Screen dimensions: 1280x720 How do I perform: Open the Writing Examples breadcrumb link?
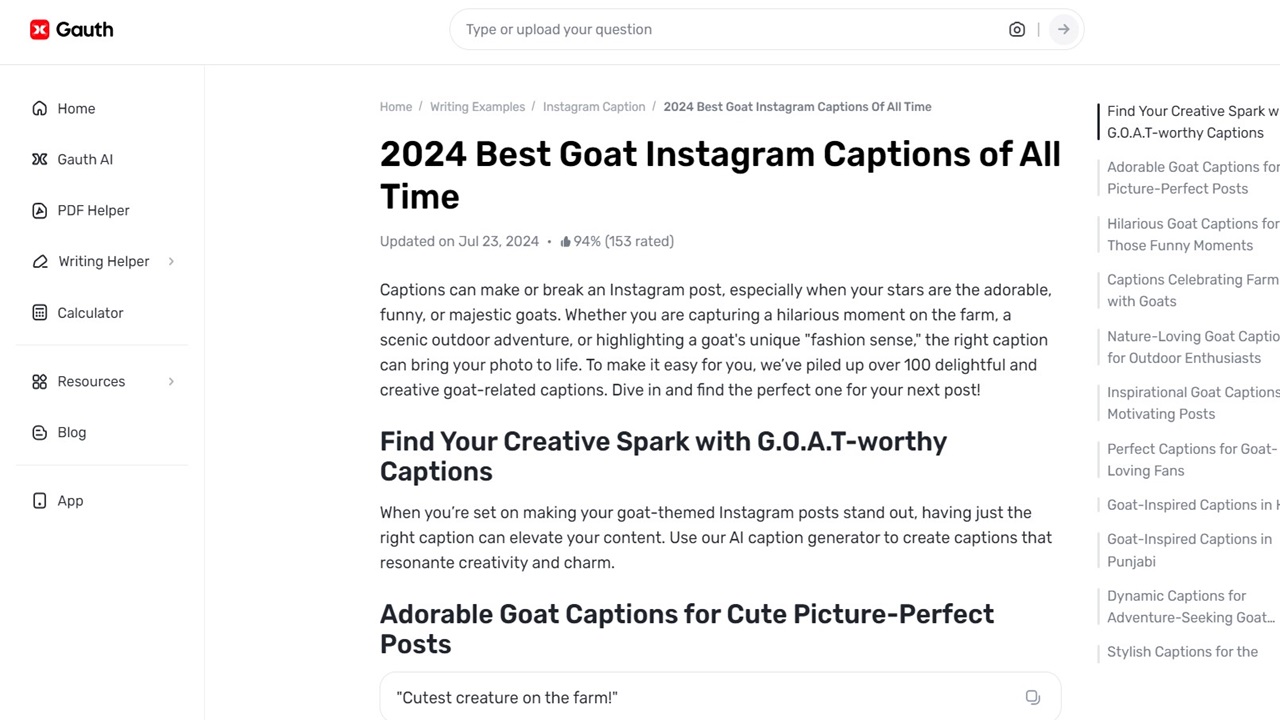point(477,106)
